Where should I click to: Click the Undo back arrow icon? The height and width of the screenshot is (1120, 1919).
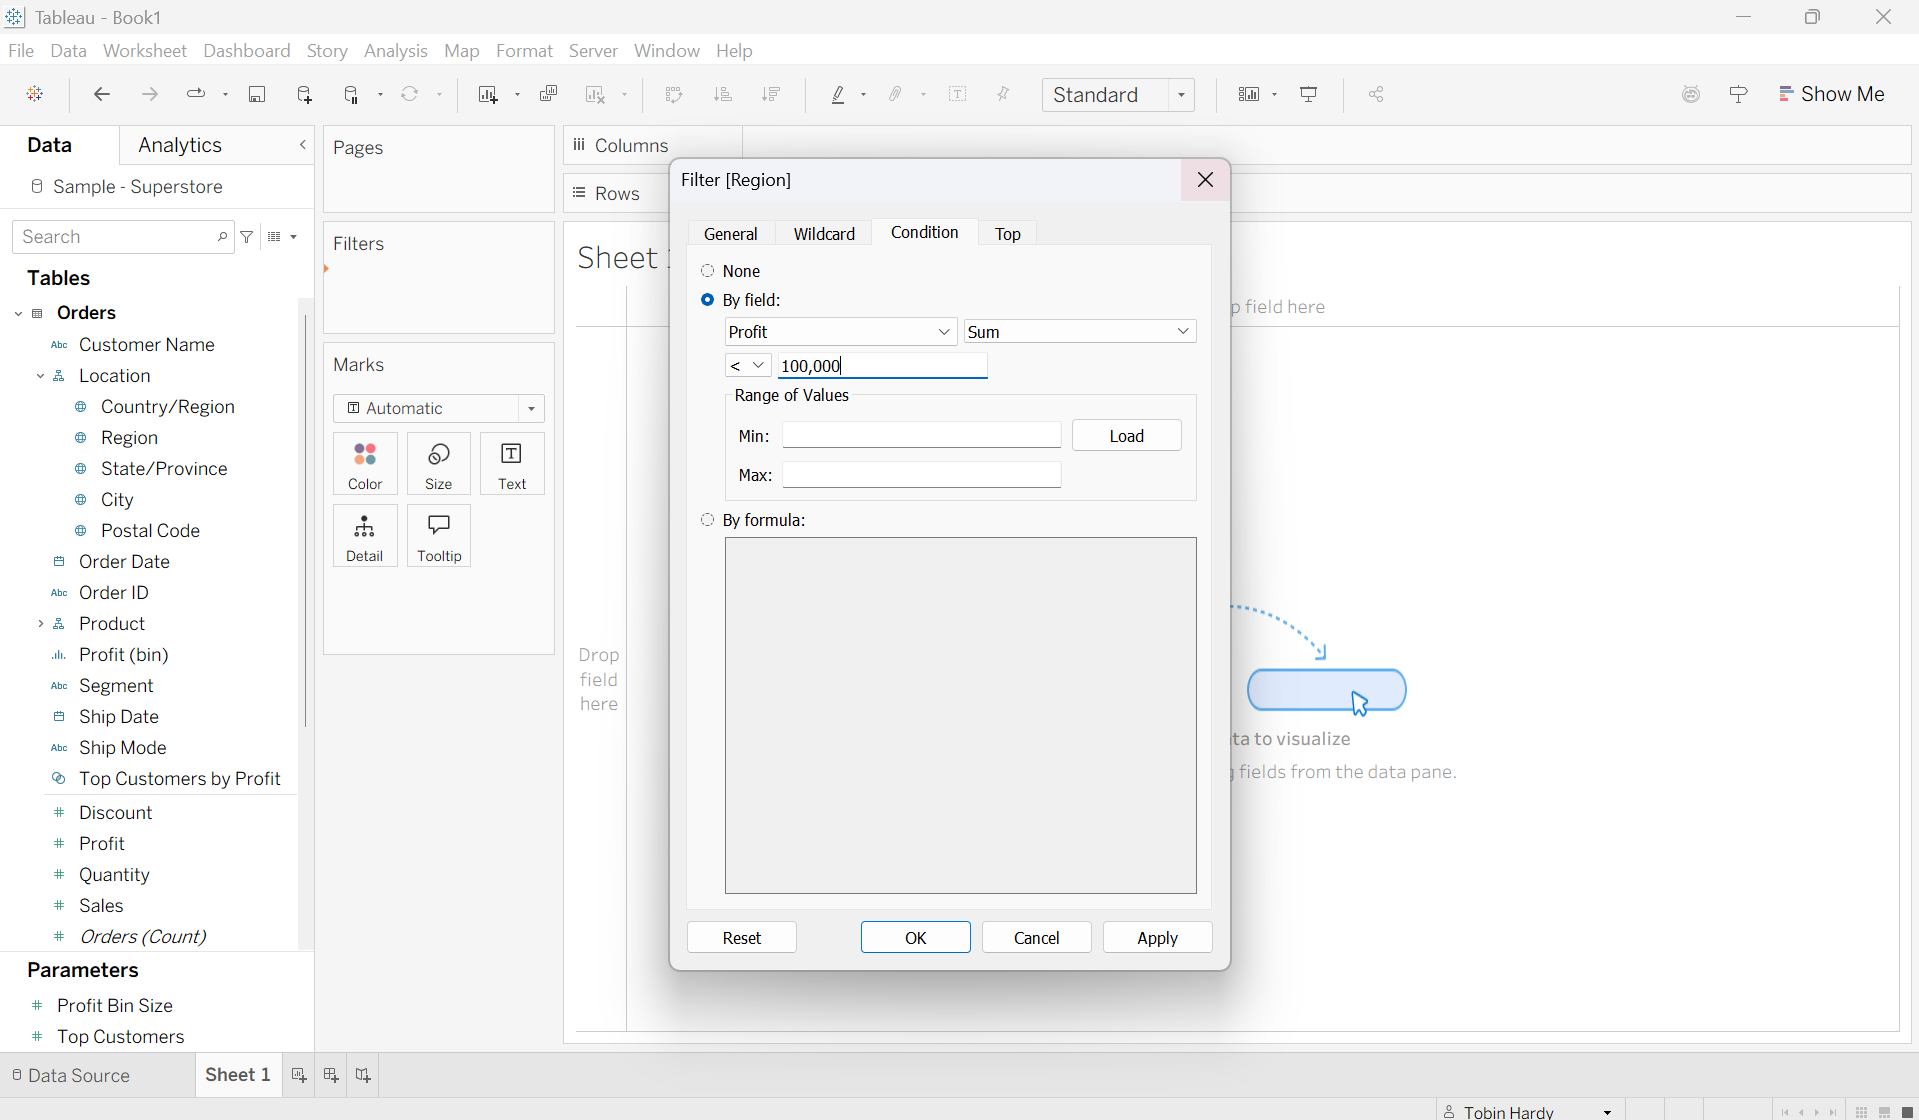point(101,94)
